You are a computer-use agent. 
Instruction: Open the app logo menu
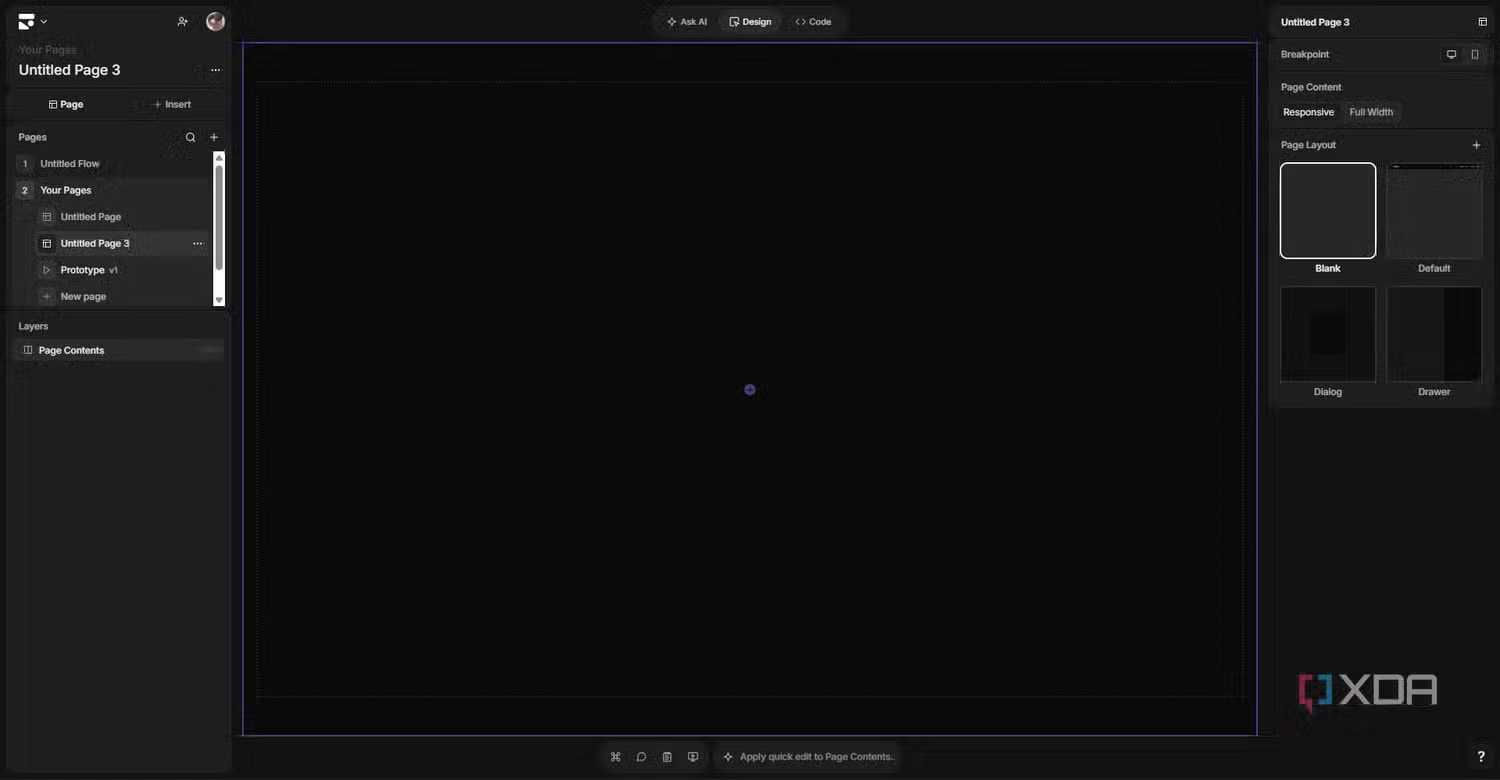32,21
